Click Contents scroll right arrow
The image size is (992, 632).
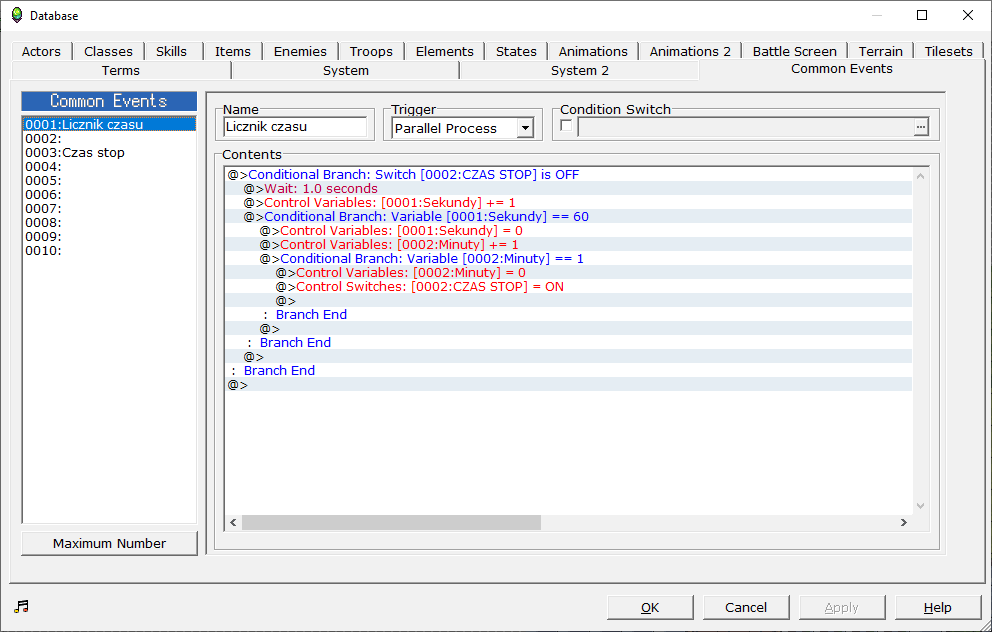pos(904,522)
